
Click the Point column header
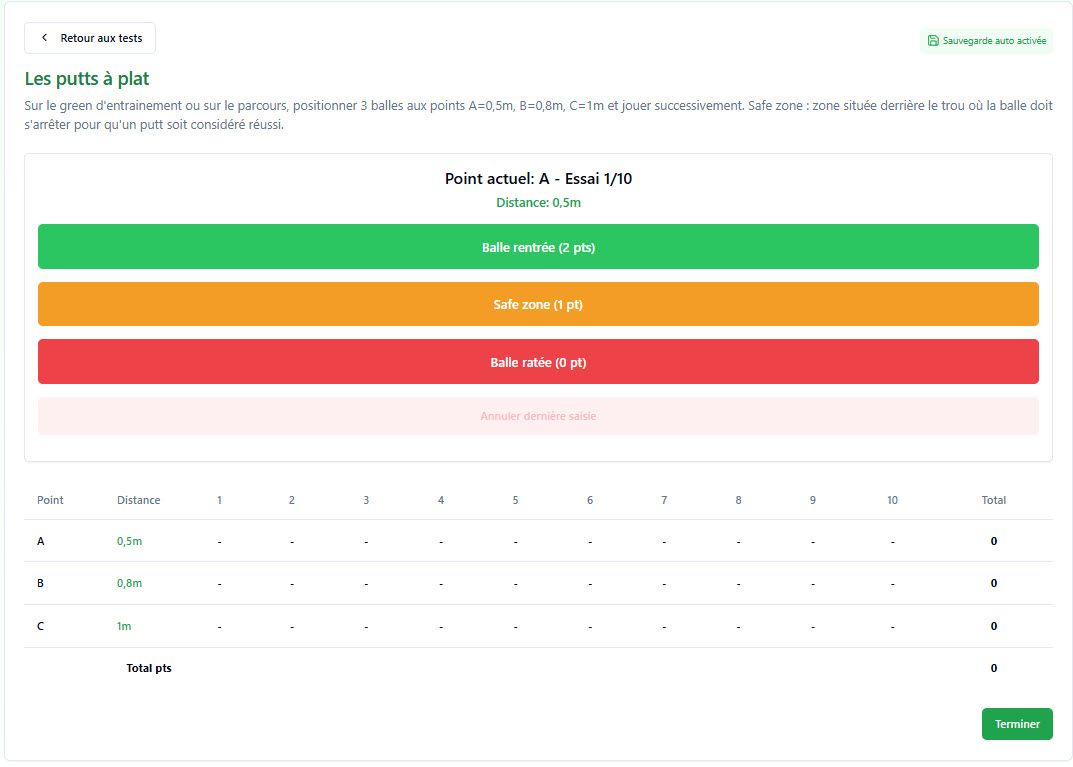coord(50,500)
